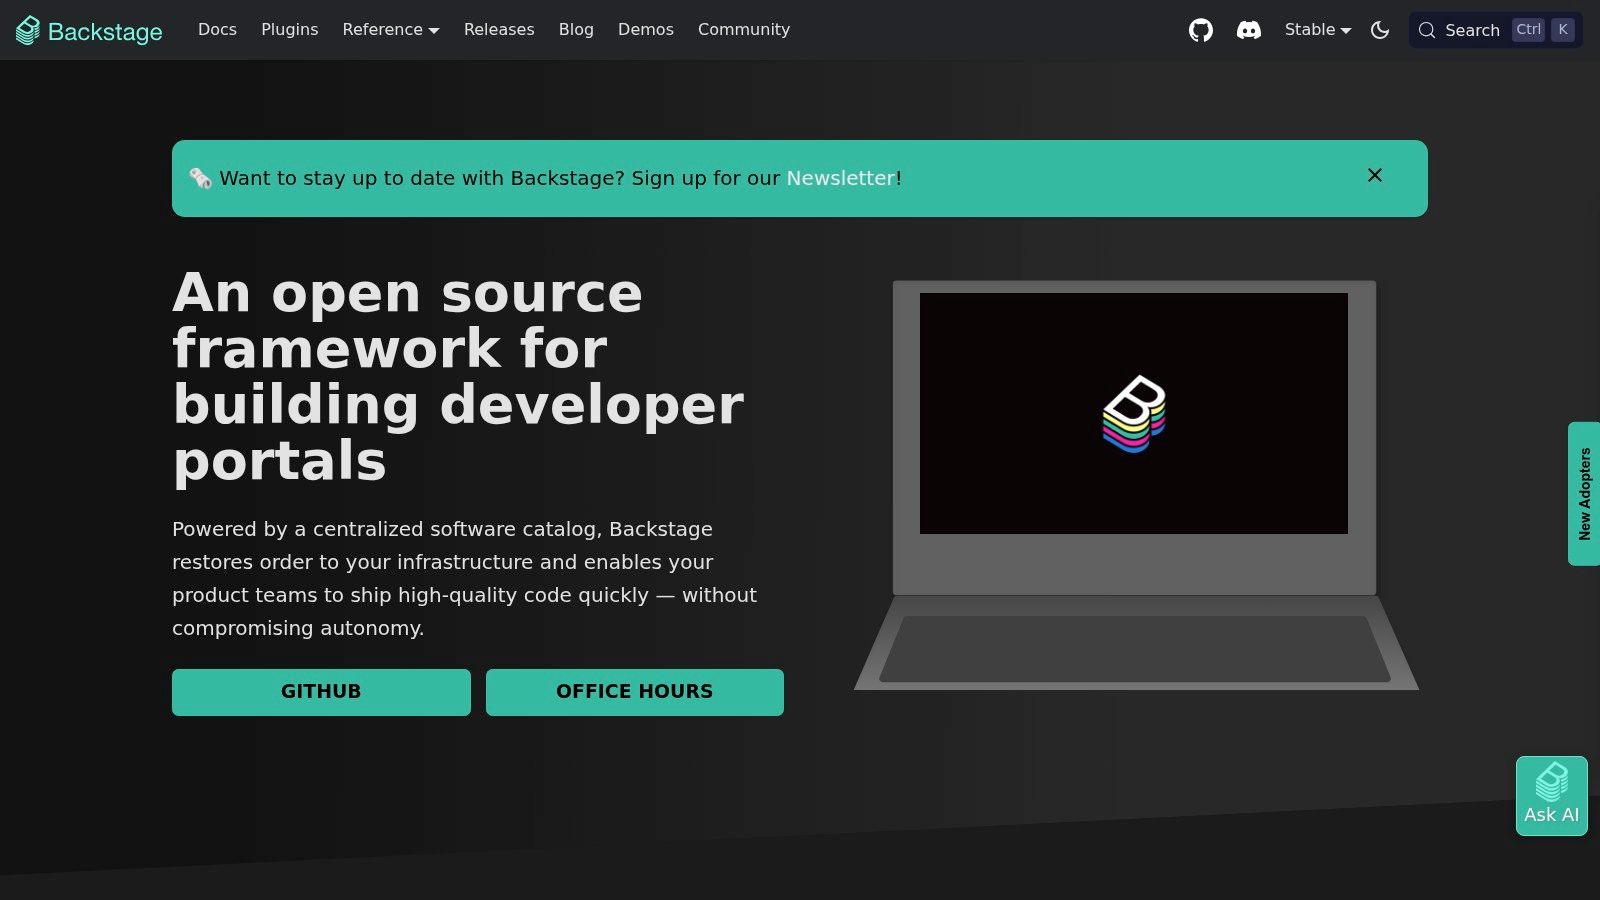Open the Discord server icon
Viewport: 1600px width, 900px height.
pos(1248,30)
